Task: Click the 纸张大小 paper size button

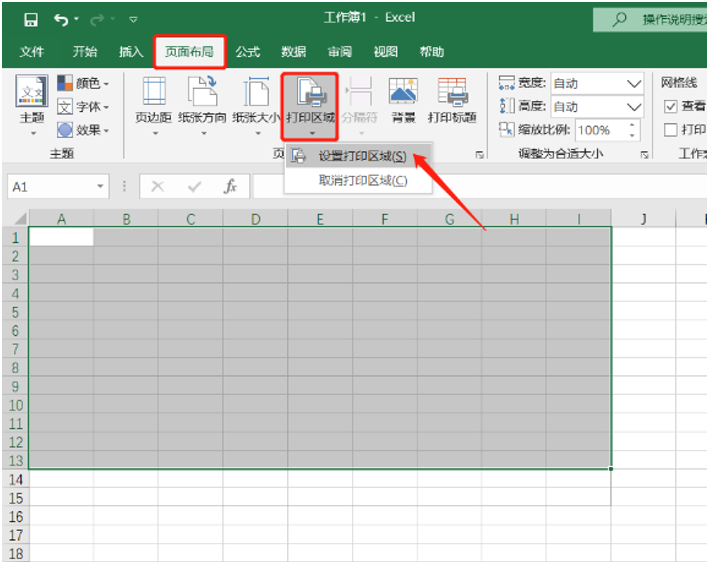Action: (x=256, y=106)
